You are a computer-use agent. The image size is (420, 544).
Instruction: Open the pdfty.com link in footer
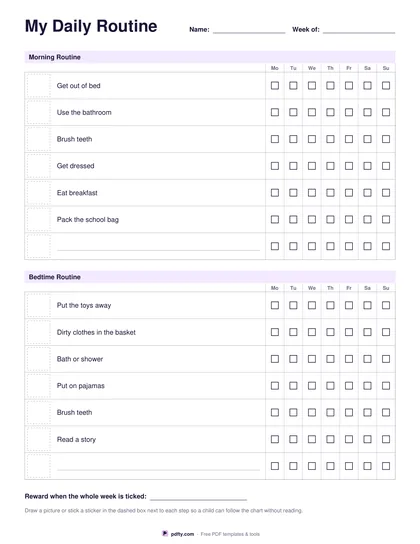click(x=182, y=534)
